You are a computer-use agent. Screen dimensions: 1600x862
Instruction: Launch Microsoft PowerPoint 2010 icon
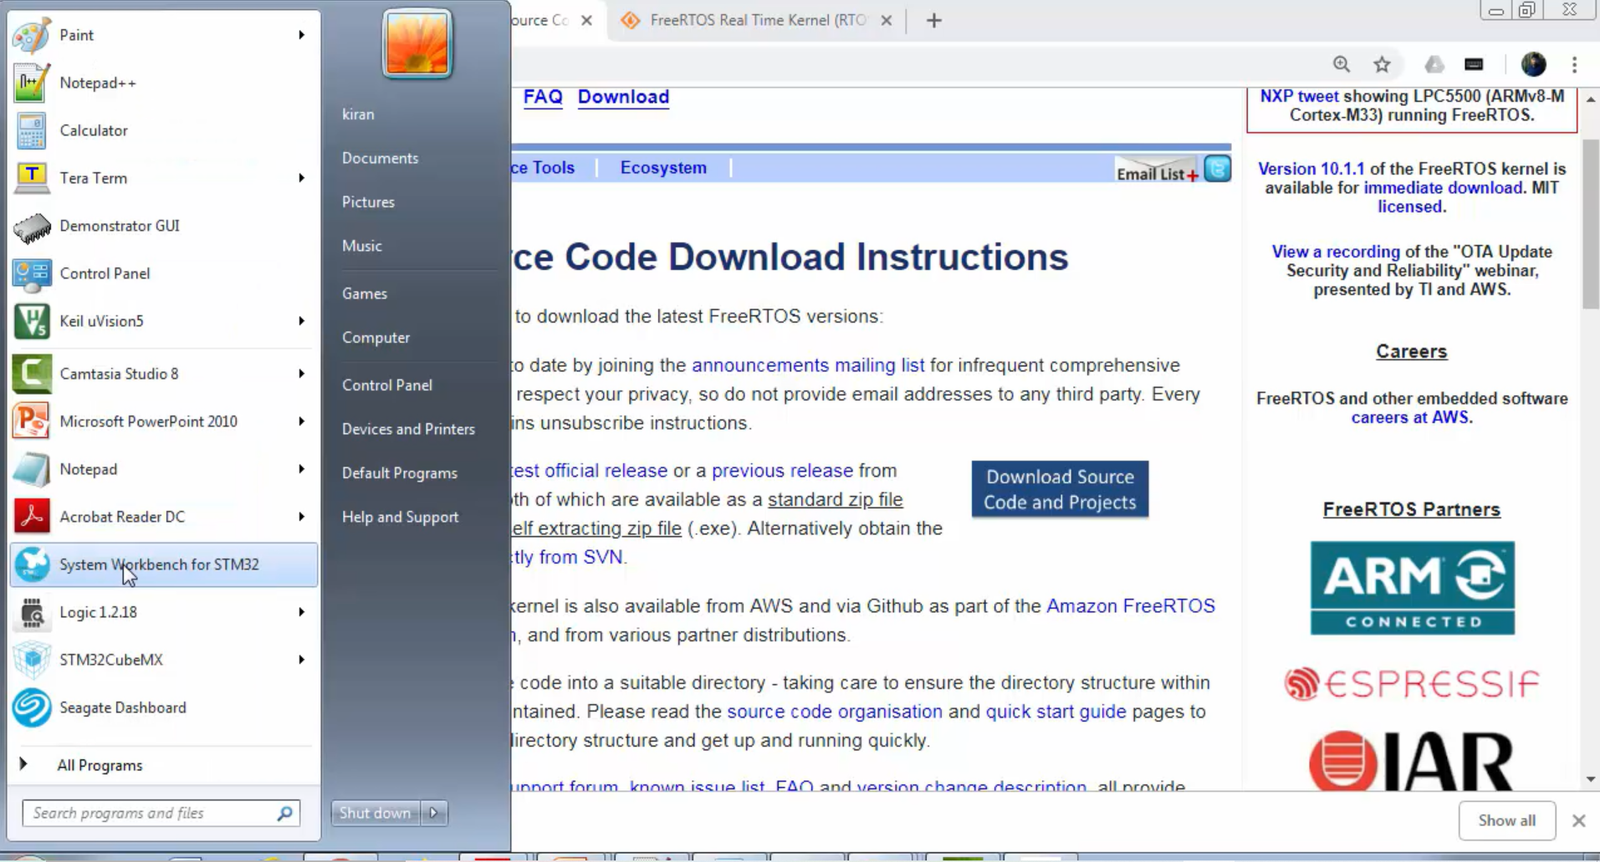click(x=31, y=422)
